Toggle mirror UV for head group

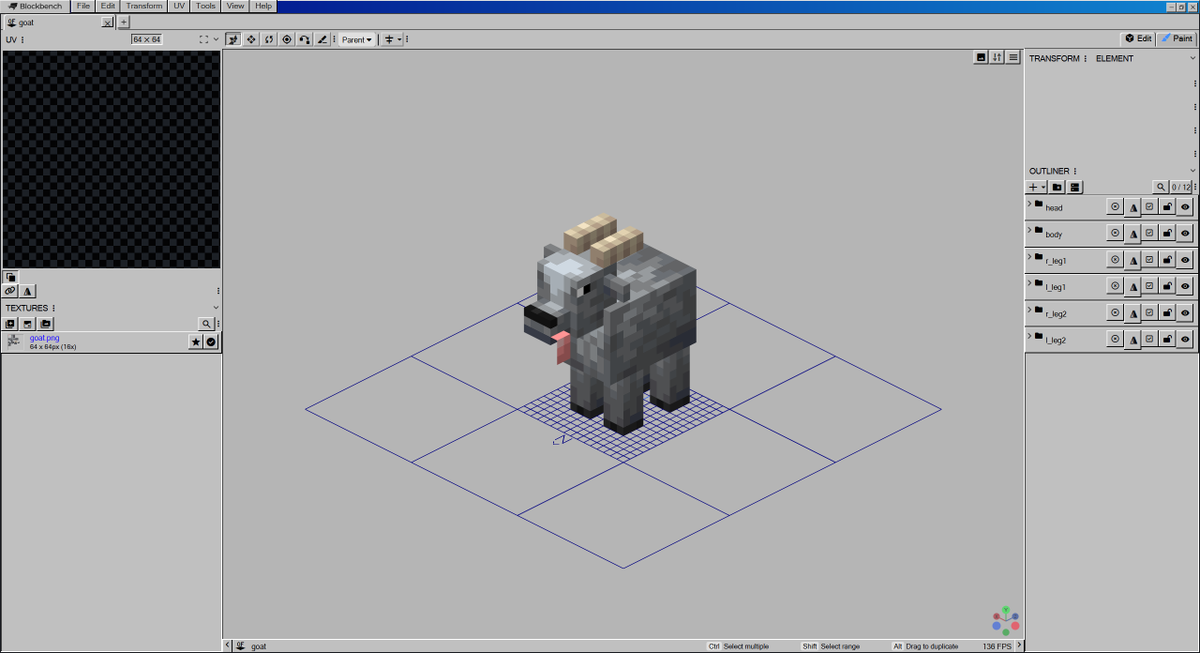pyautogui.click(x=1133, y=207)
